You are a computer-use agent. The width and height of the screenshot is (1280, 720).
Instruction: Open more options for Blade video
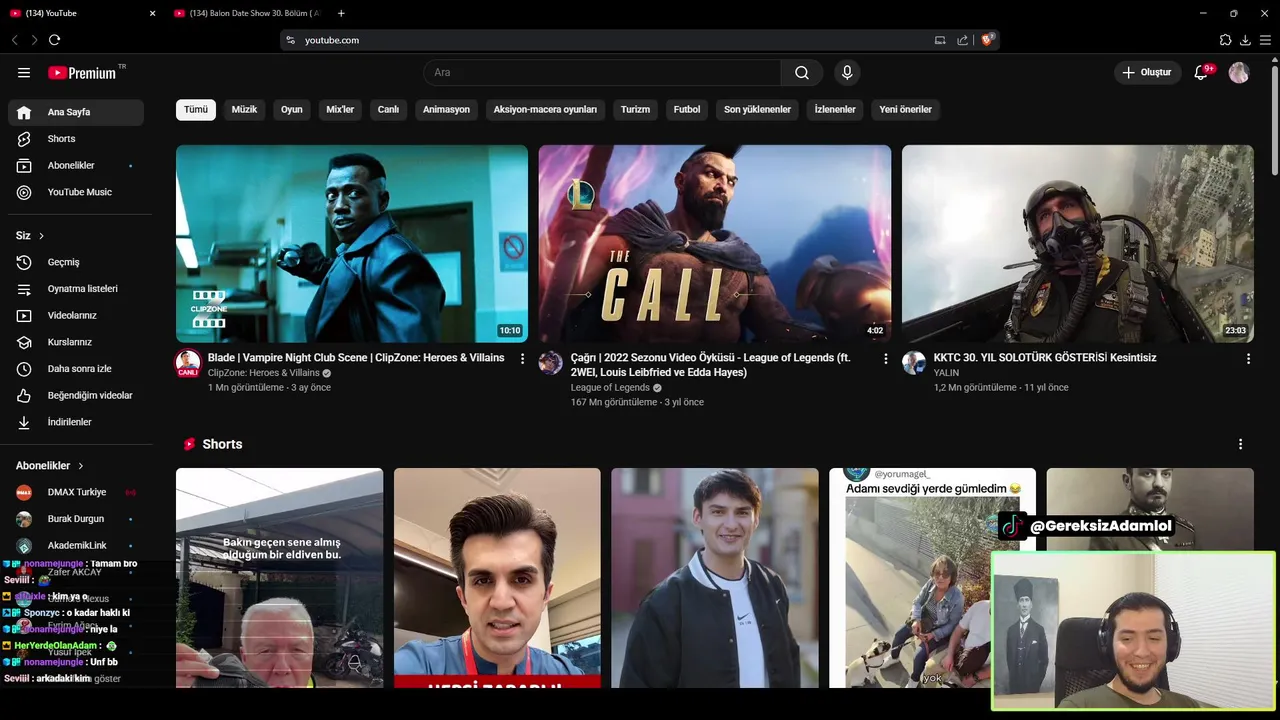coord(522,358)
